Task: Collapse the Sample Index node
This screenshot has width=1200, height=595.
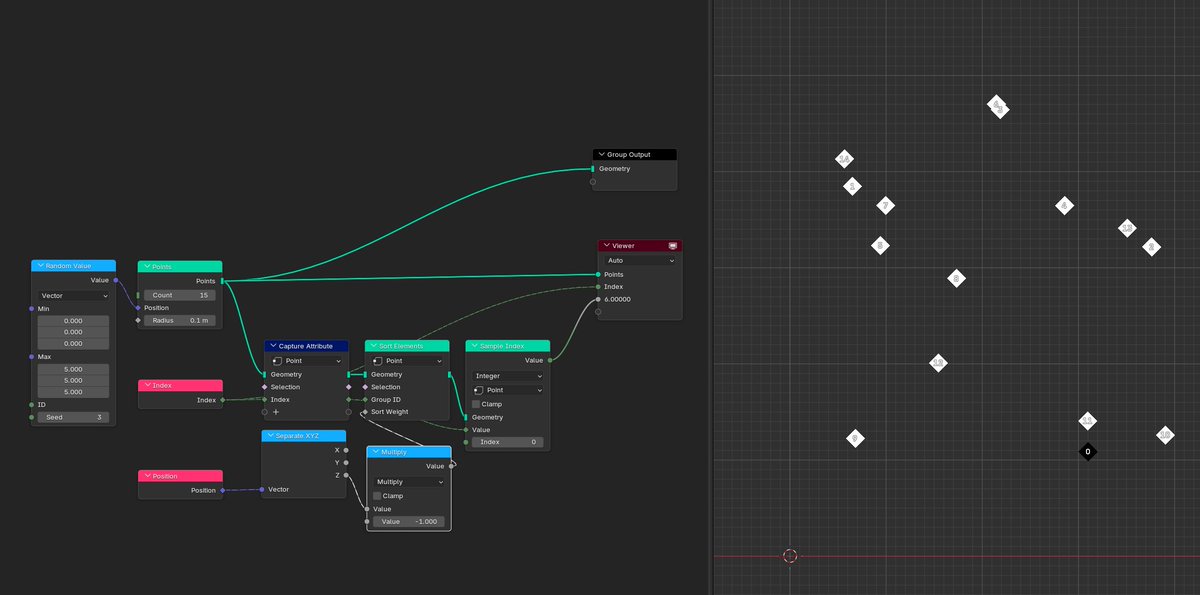Action: click(473, 346)
